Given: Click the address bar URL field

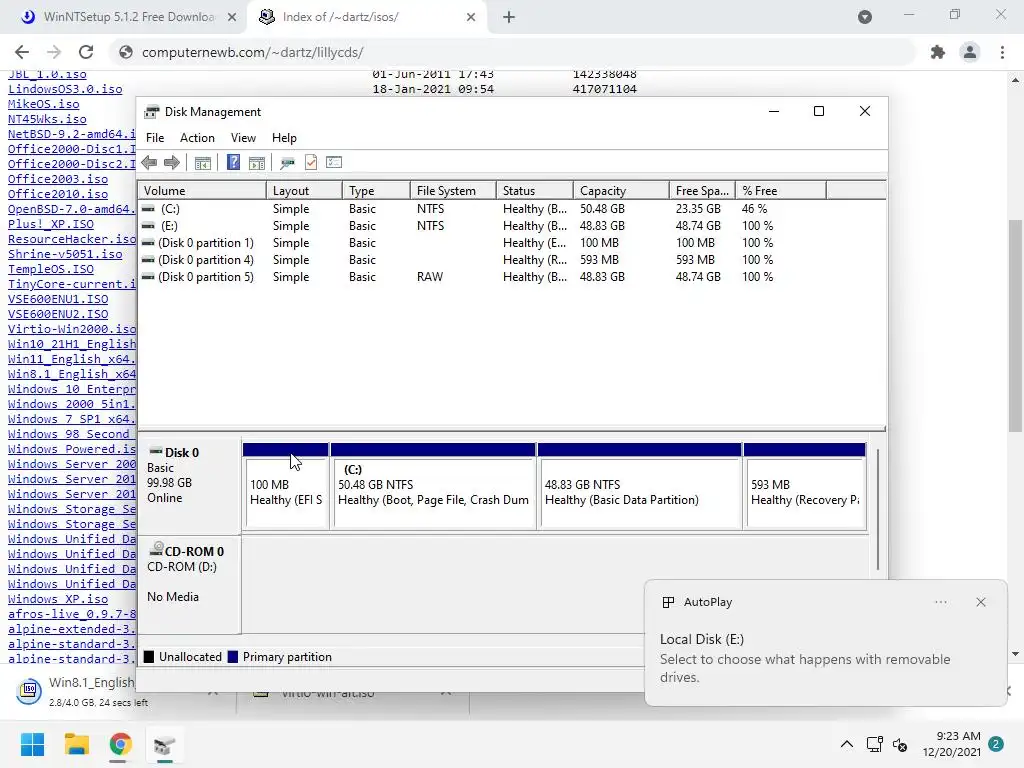Looking at the screenshot, I should (x=516, y=52).
